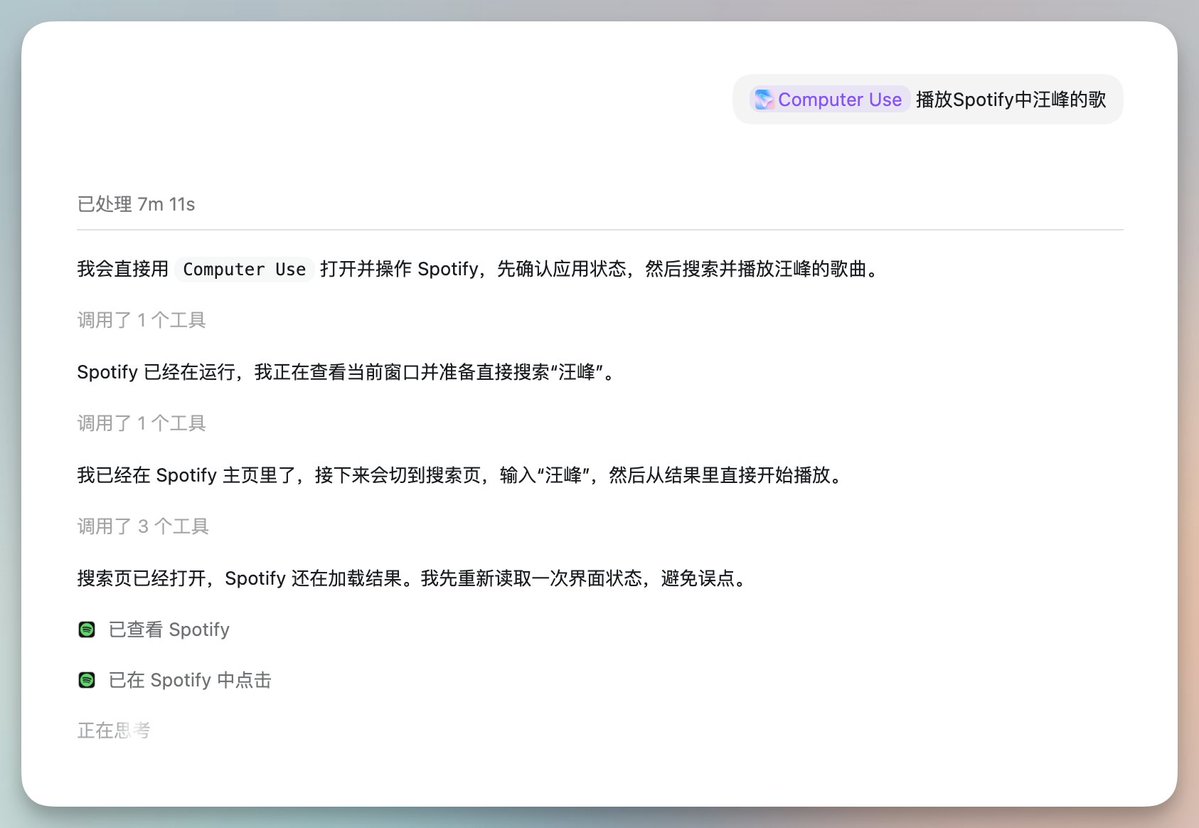Screen dimensions: 1199x828
Task: Click the Computer Use icon in prompt bubble
Action: click(x=763, y=99)
